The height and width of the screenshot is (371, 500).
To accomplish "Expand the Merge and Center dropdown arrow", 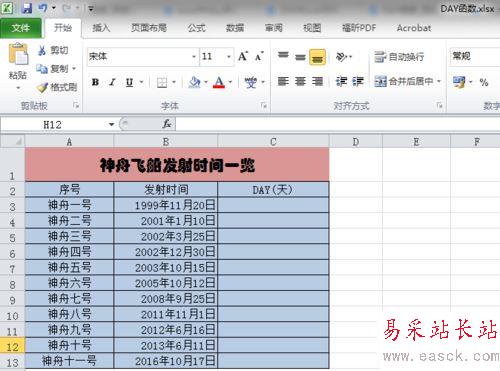I will [x=439, y=81].
